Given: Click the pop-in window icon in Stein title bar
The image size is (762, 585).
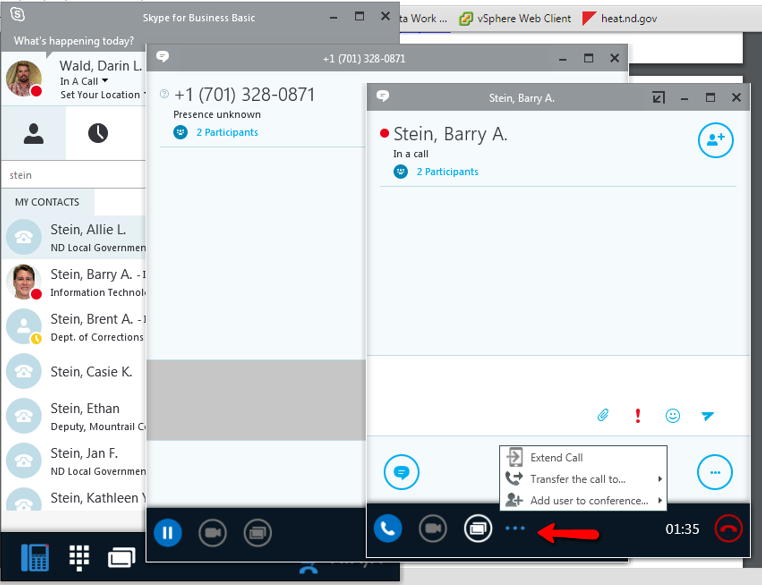Looking at the screenshot, I should click(658, 98).
